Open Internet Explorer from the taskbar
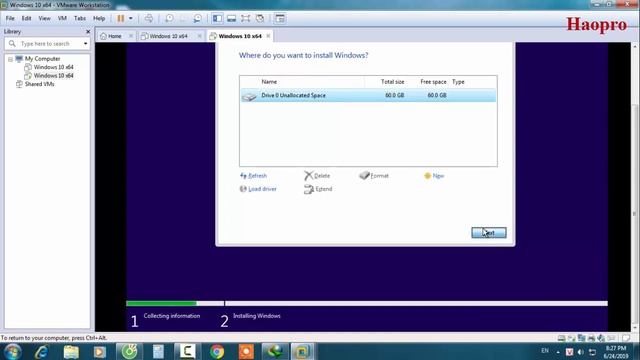The height and width of the screenshot is (360, 640). pyautogui.click(x=42, y=352)
